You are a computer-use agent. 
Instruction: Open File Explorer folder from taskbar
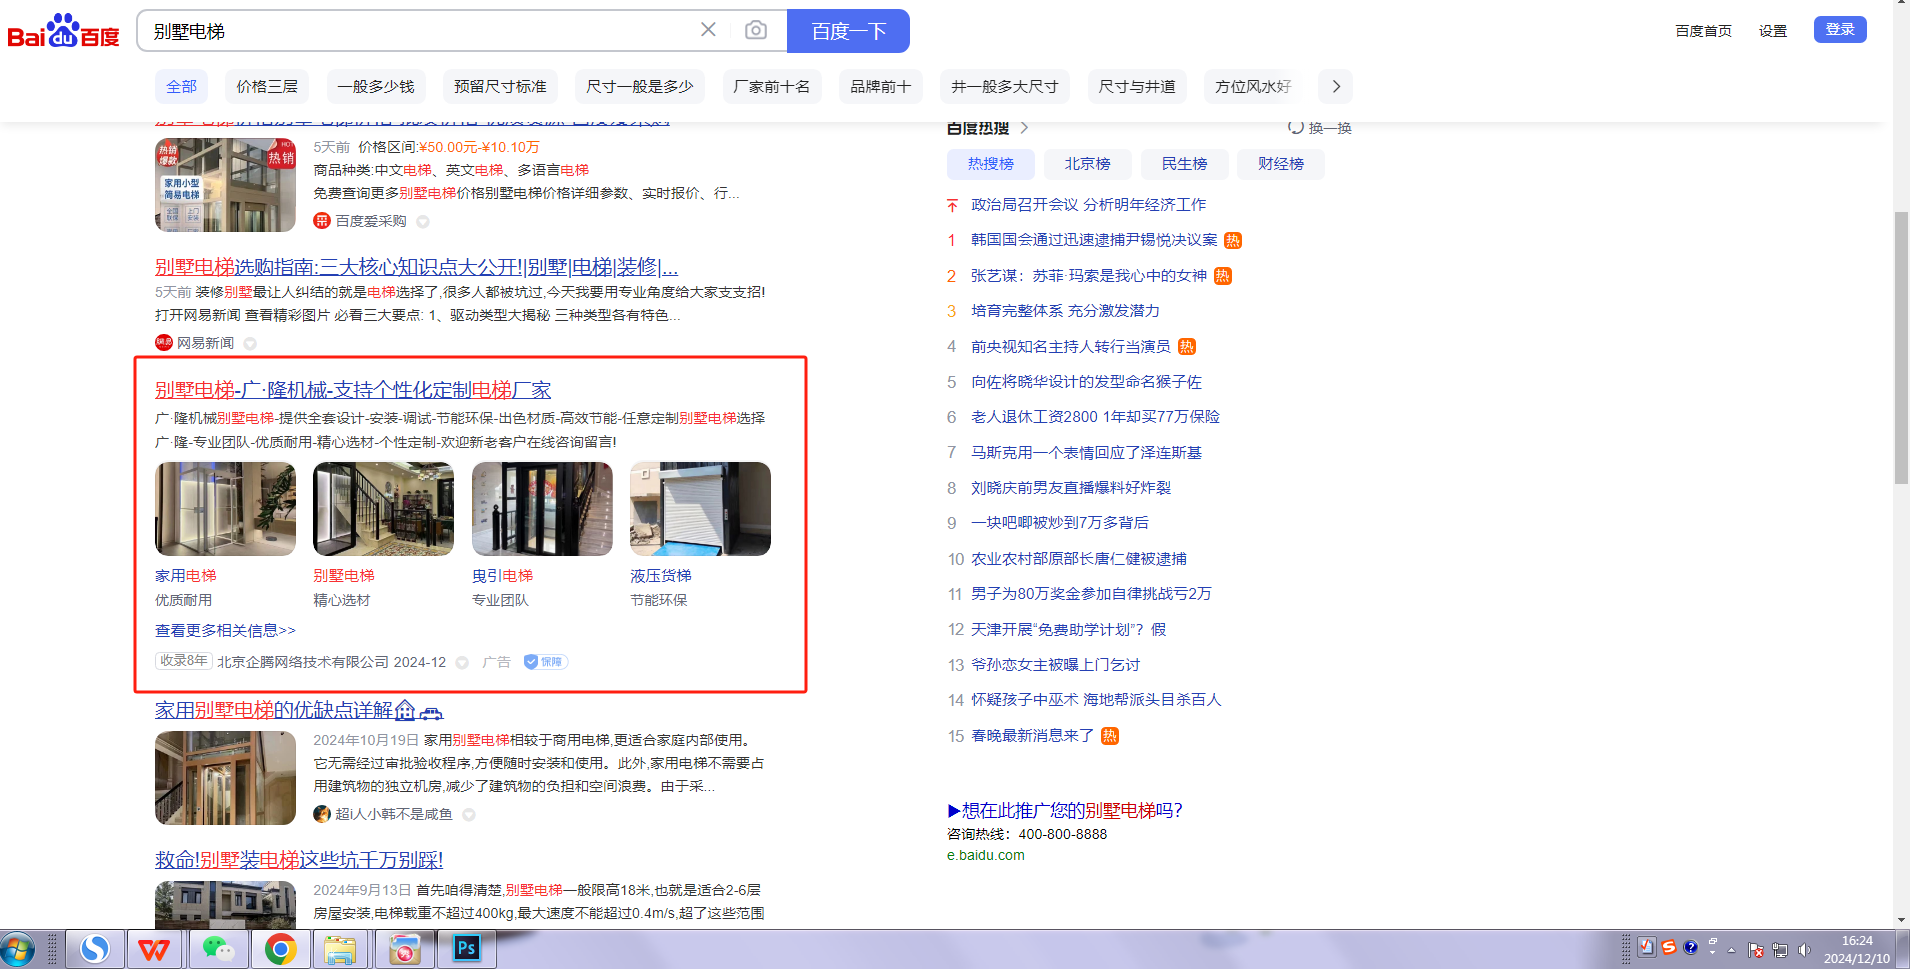click(341, 949)
